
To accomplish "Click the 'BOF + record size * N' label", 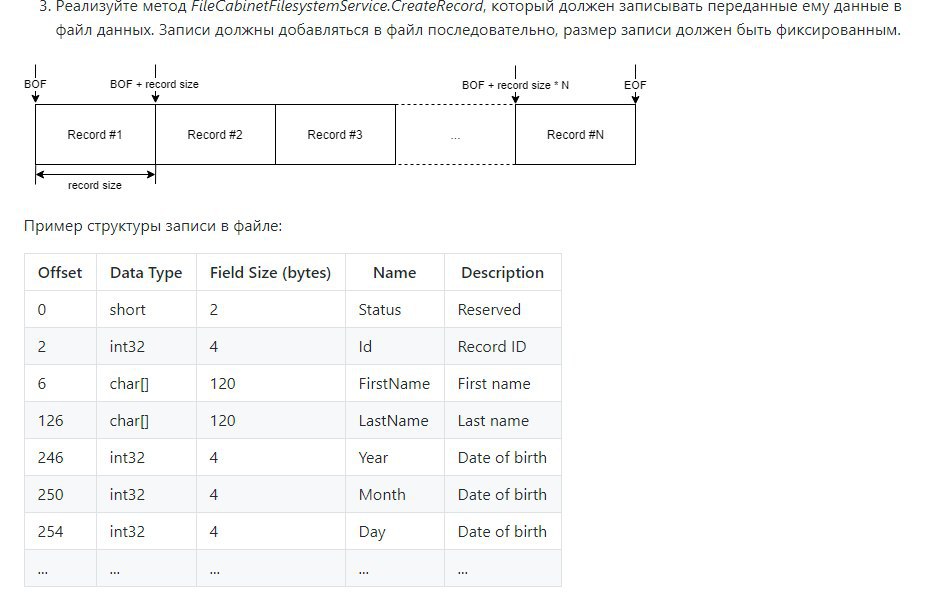I will 515,85.
